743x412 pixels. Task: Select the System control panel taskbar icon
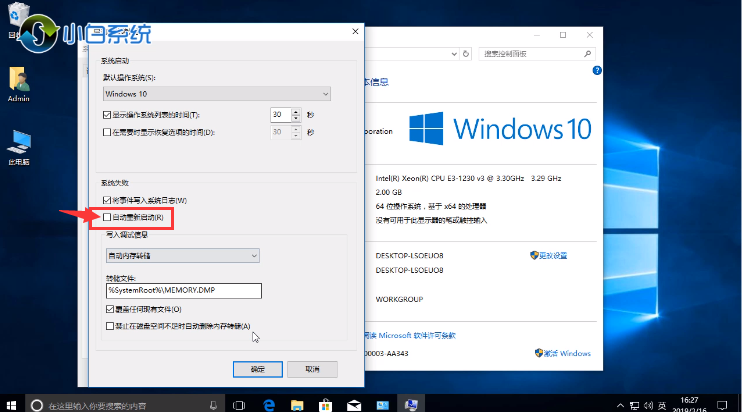click(x=411, y=405)
